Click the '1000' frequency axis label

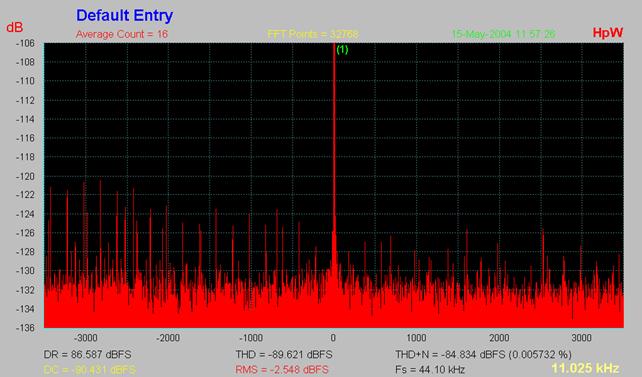416,338
